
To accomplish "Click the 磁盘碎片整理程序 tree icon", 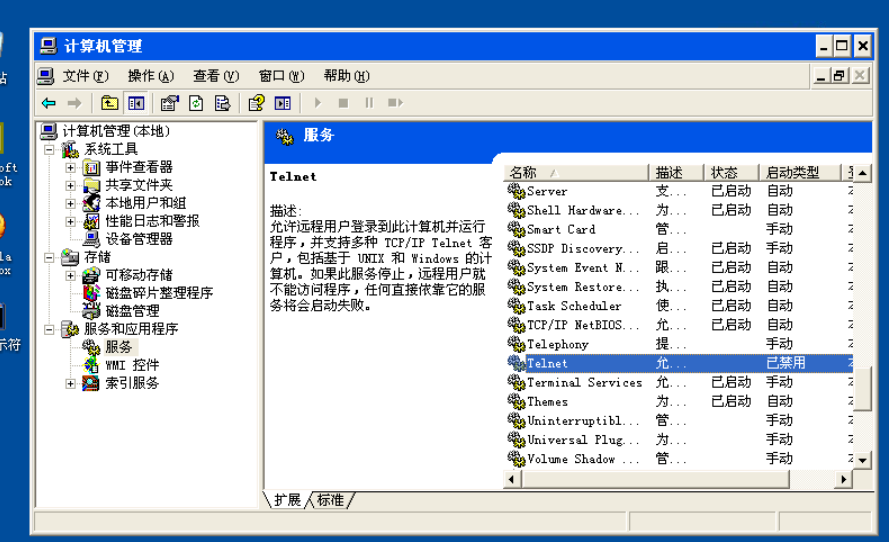I will coord(91,293).
